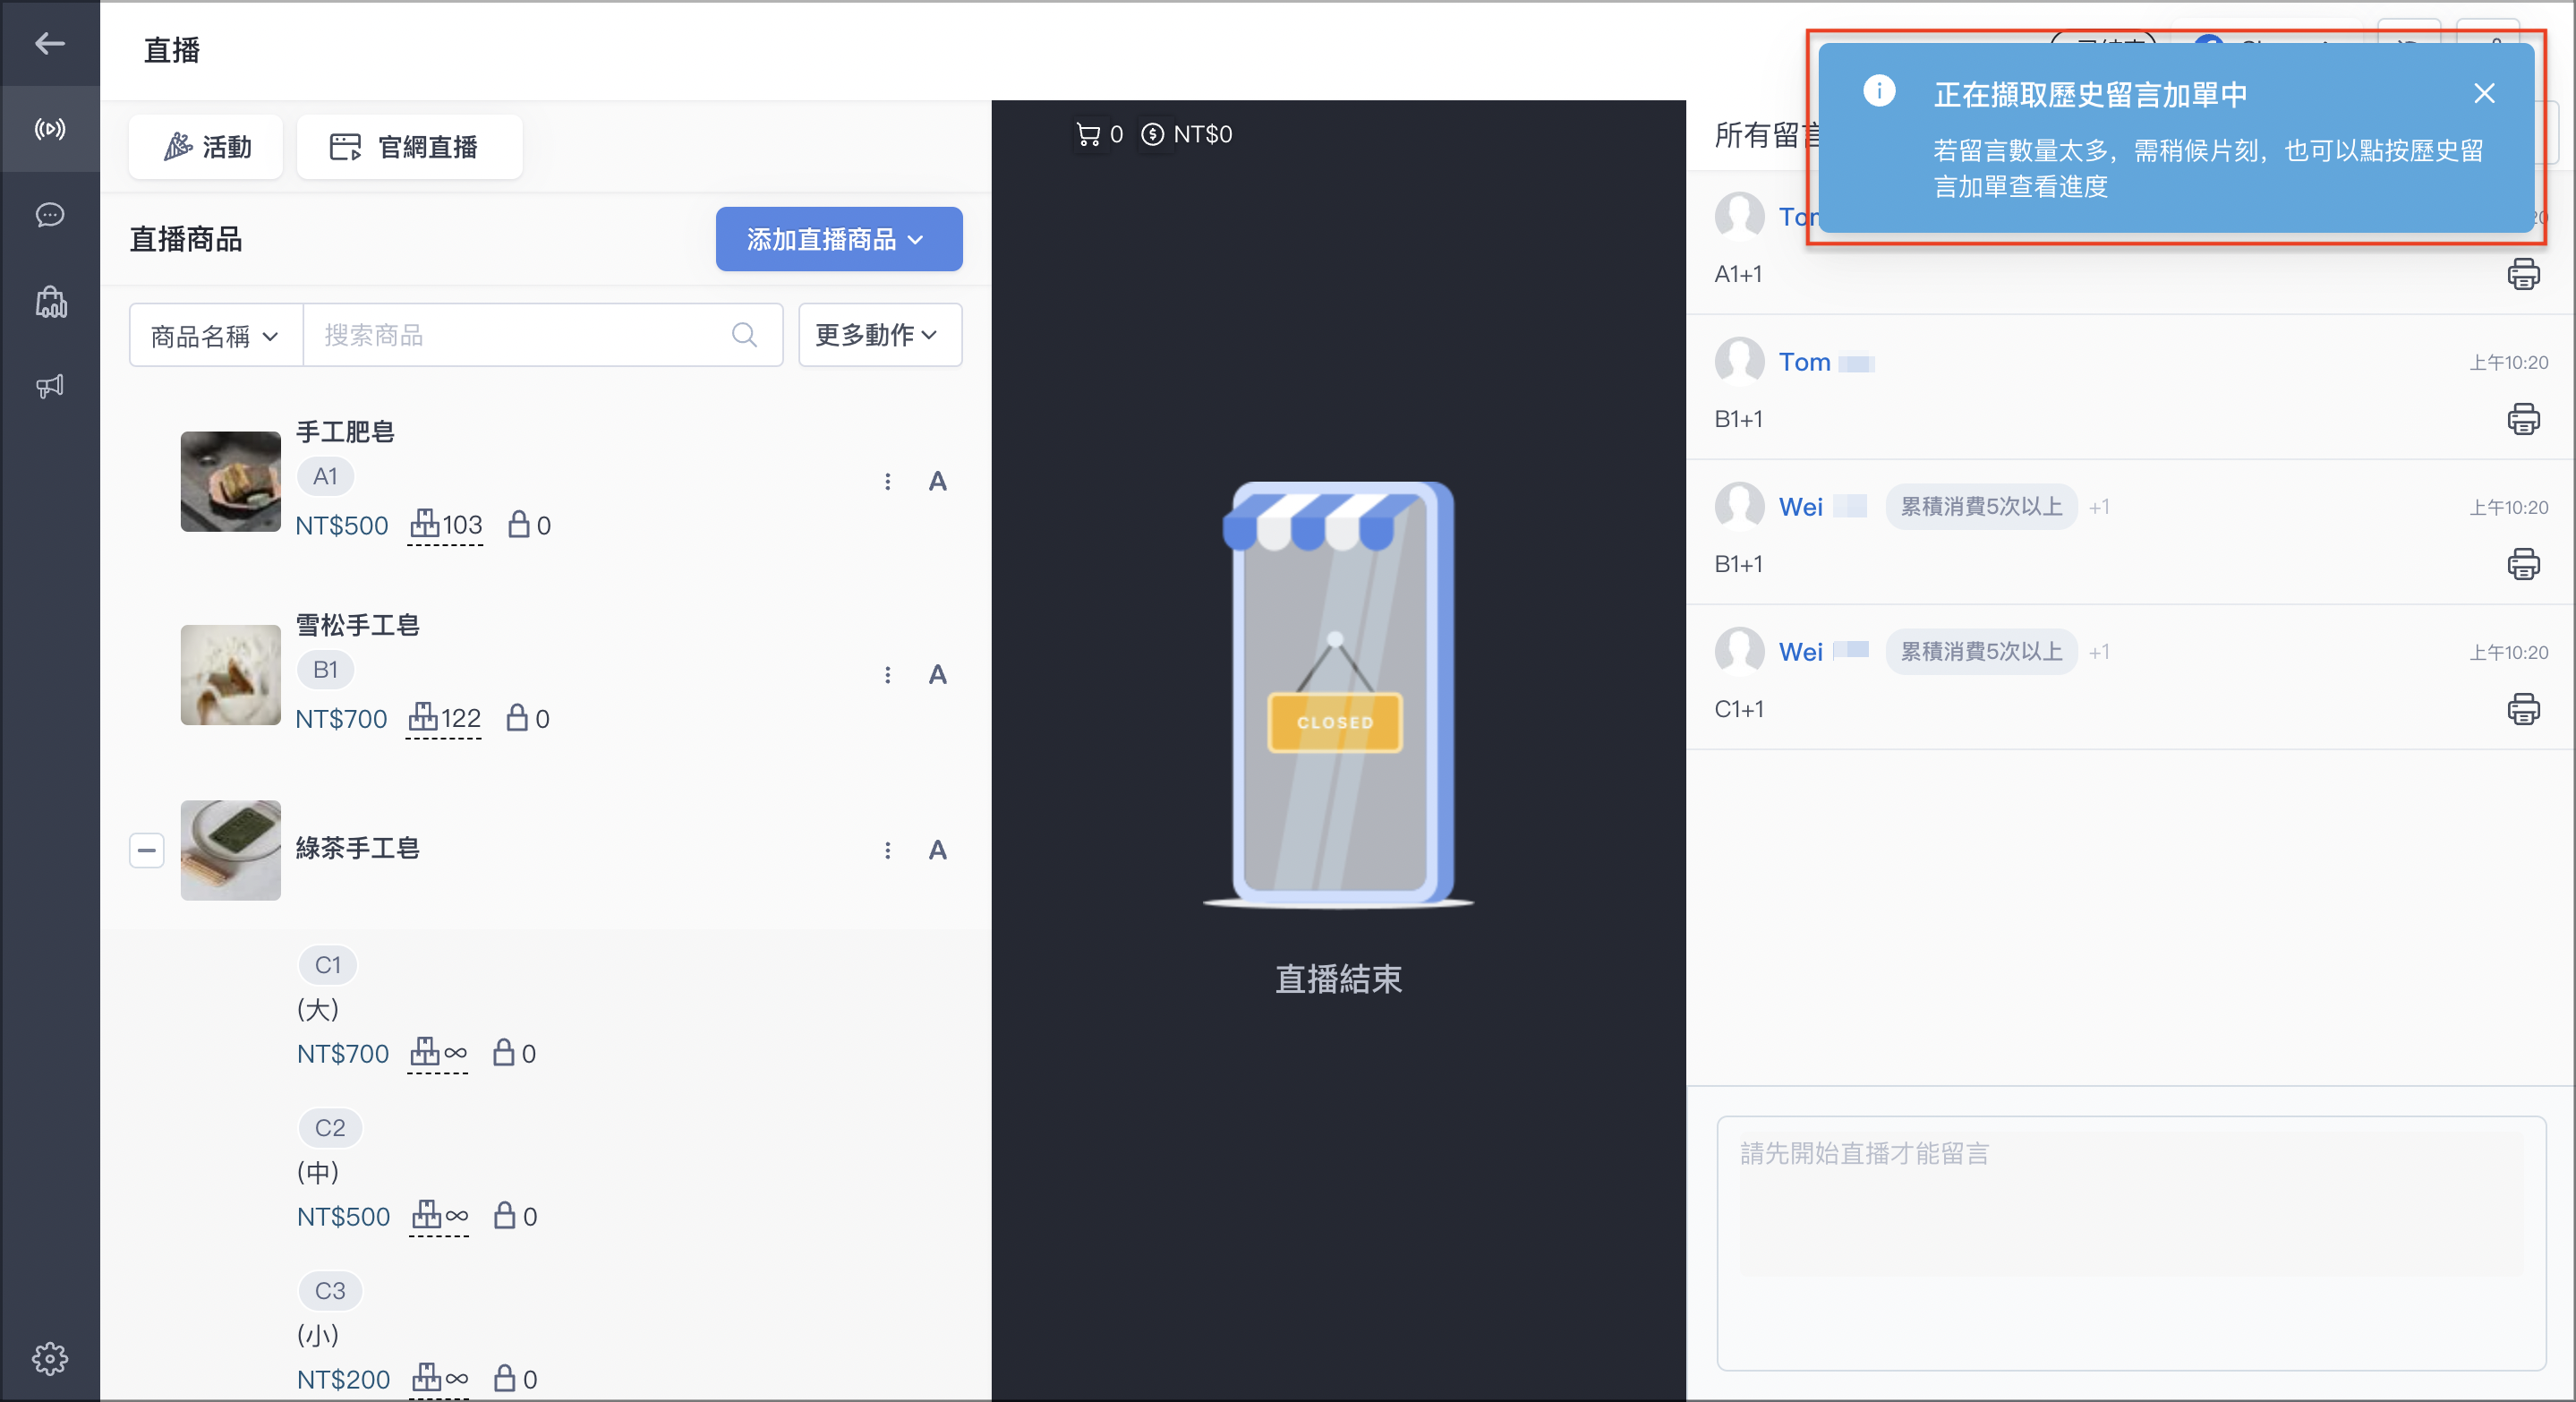This screenshot has width=2576, height=1402.
Task: Click the A icon for 手工肥皂
Action: [x=937, y=482]
